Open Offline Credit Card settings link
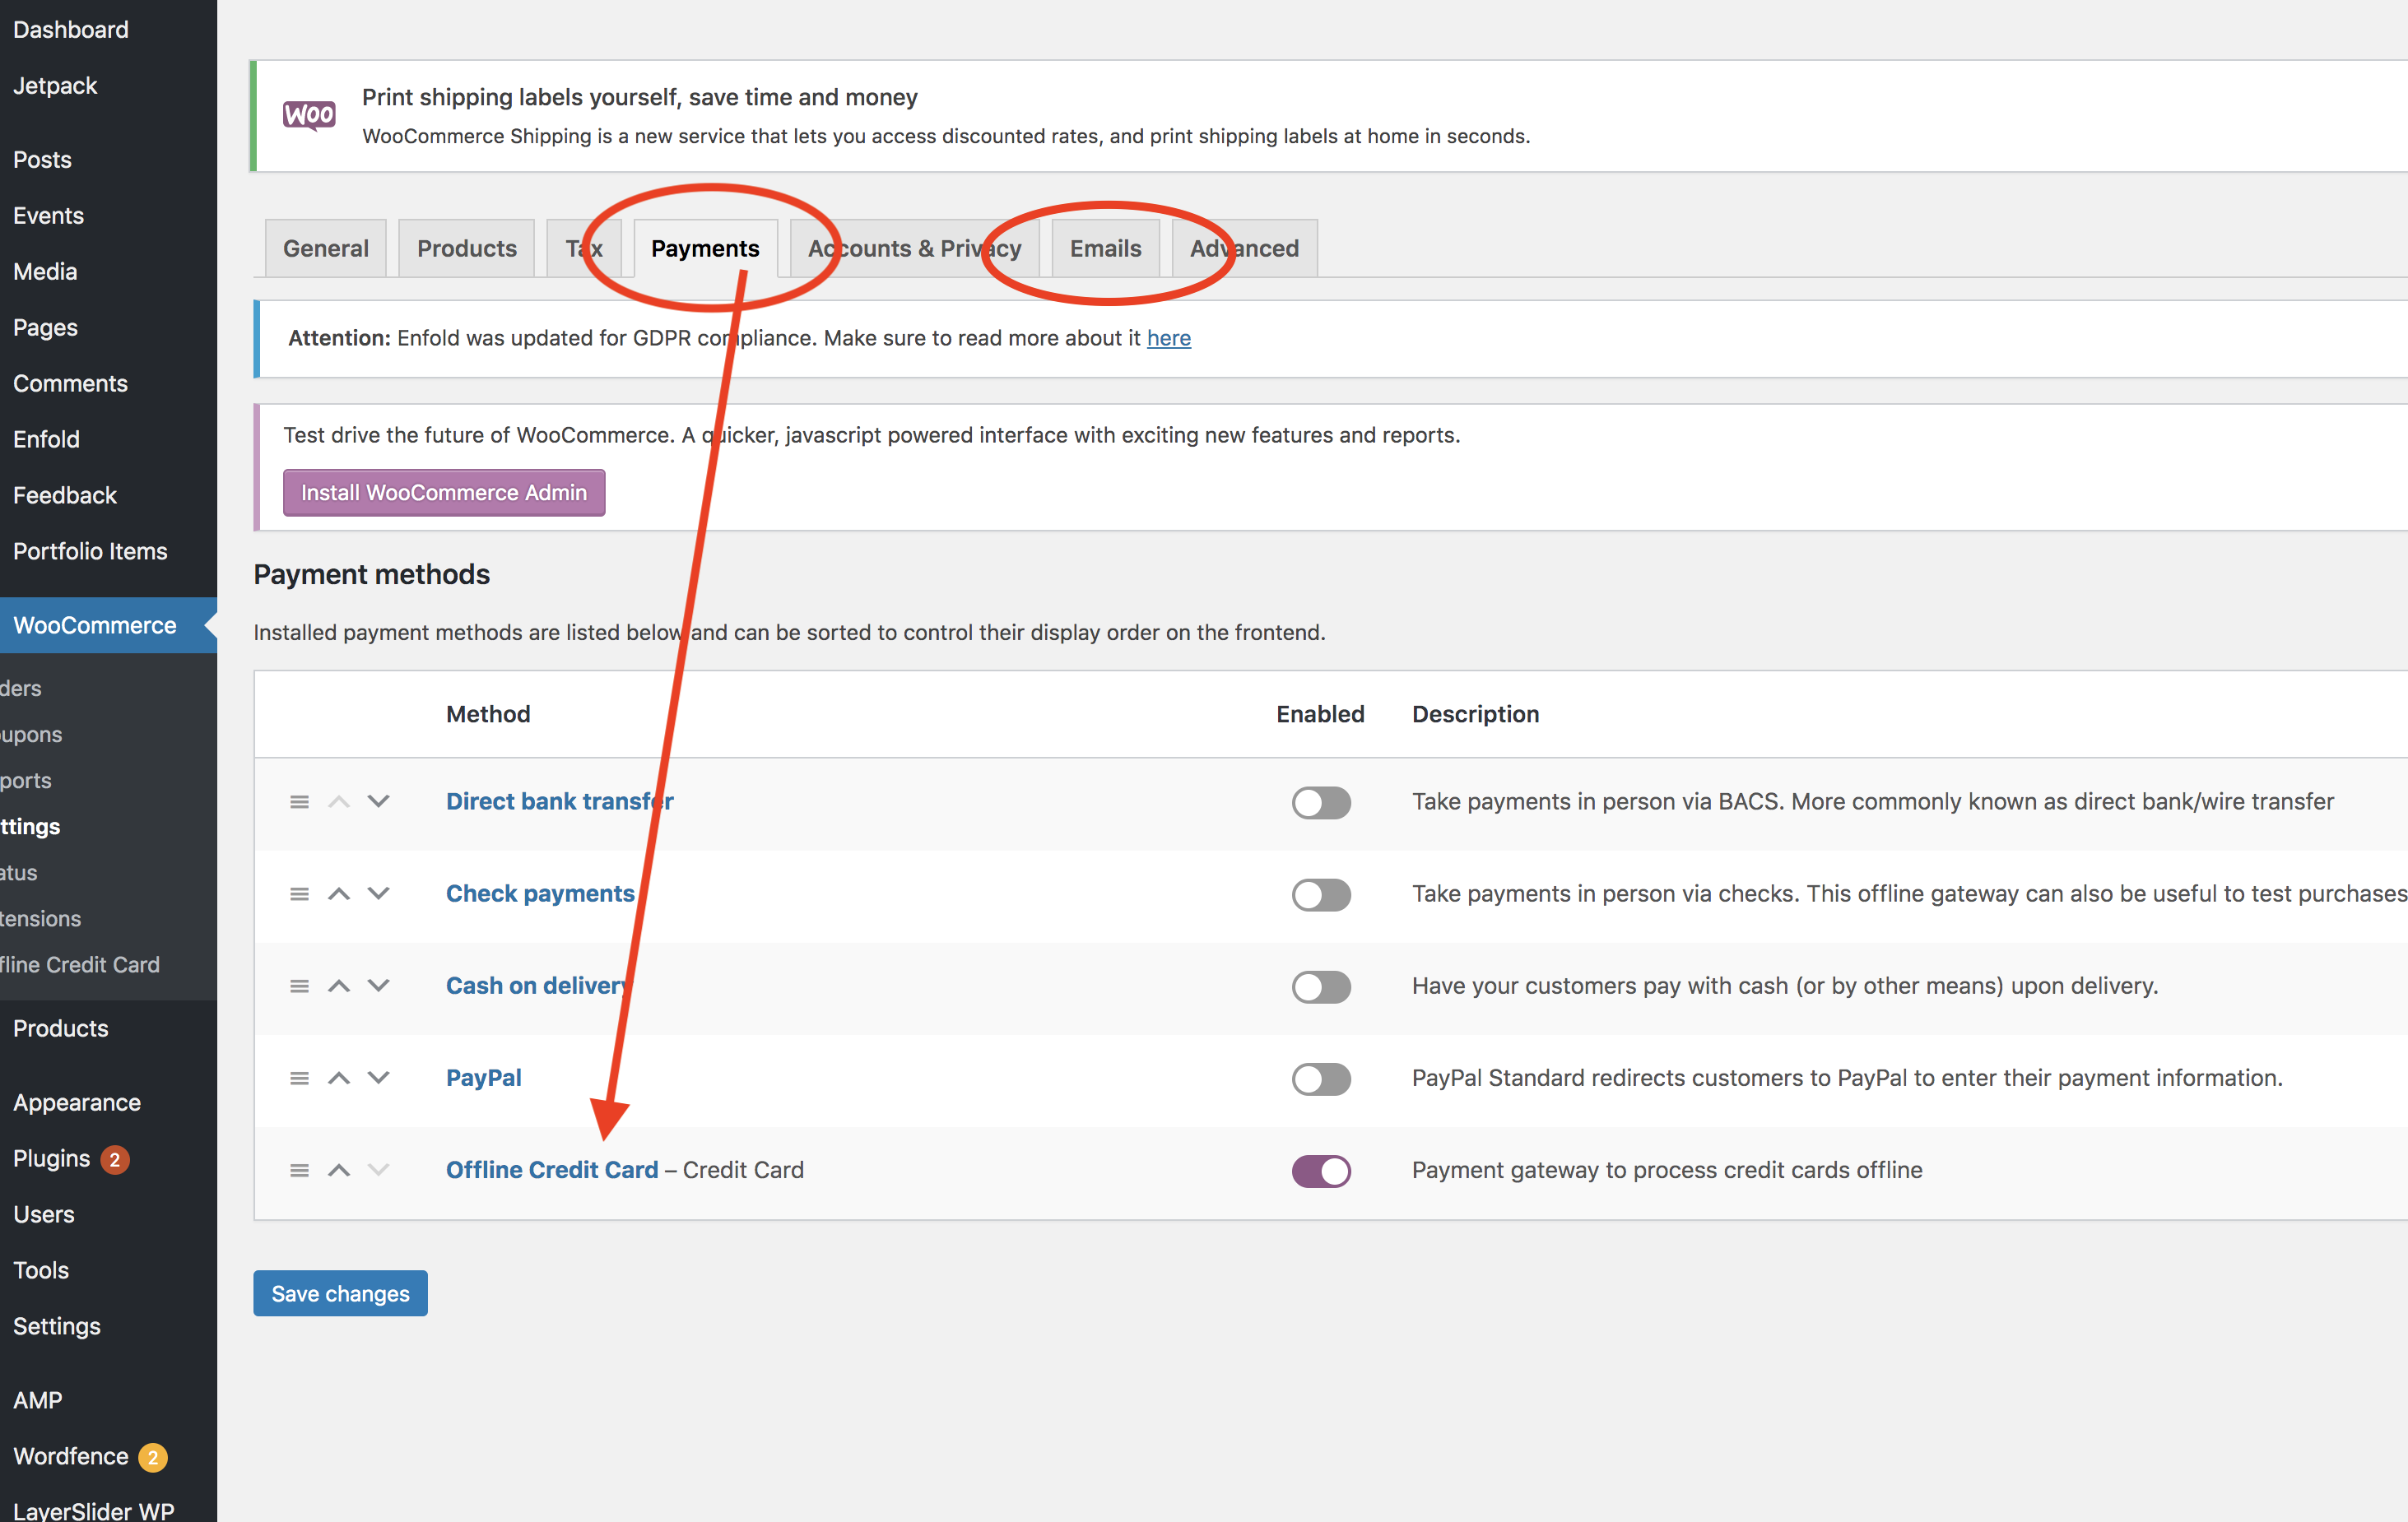The width and height of the screenshot is (2408, 1522). [x=552, y=1169]
